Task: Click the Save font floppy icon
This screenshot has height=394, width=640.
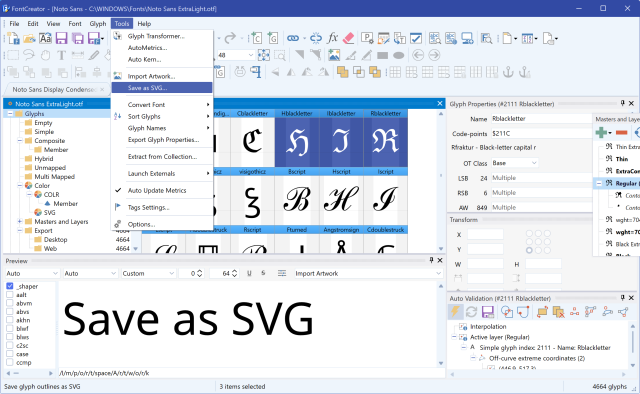Action: coord(61,38)
